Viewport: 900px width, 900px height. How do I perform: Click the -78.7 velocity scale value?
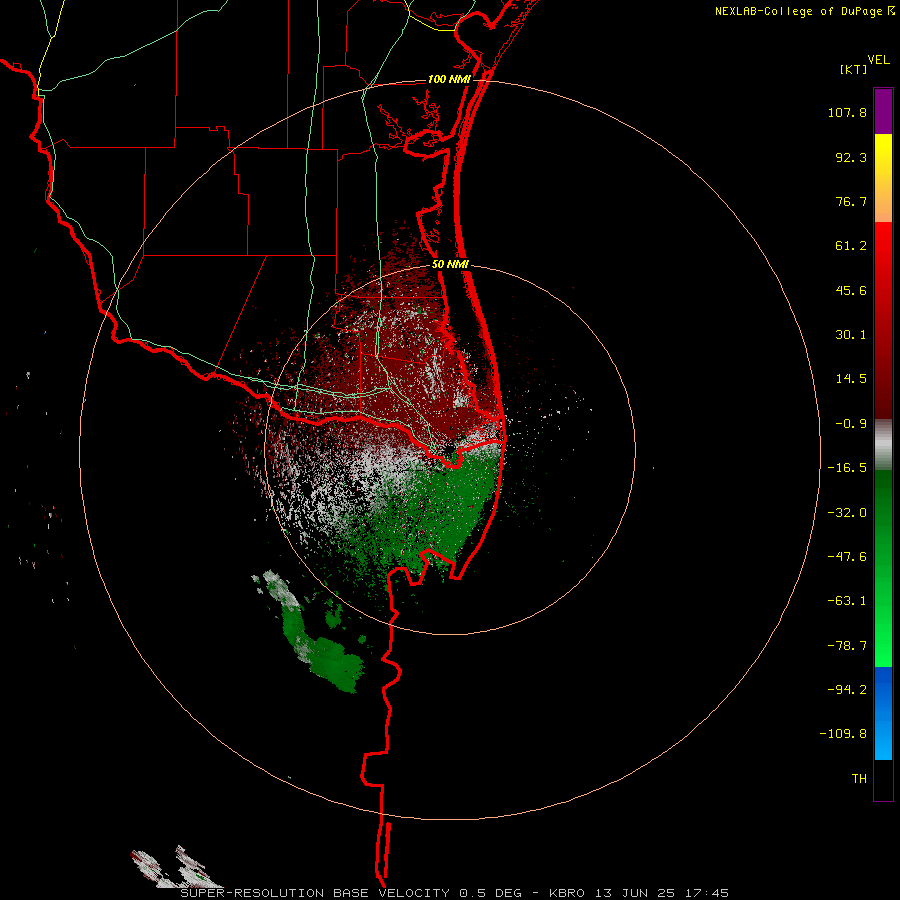coord(847,646)
